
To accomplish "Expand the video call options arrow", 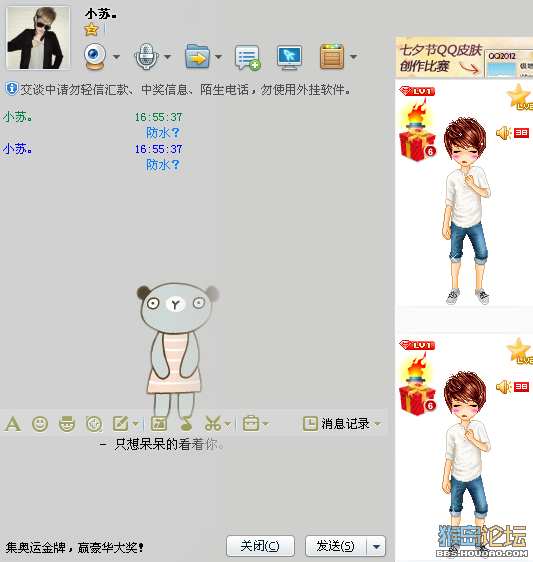I will pos(116,57).
